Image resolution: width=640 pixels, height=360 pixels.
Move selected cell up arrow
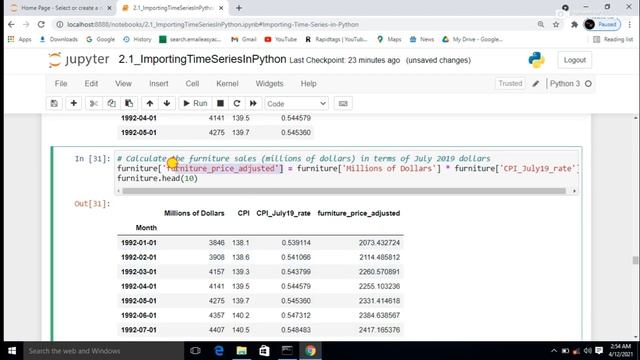[150, 103]
